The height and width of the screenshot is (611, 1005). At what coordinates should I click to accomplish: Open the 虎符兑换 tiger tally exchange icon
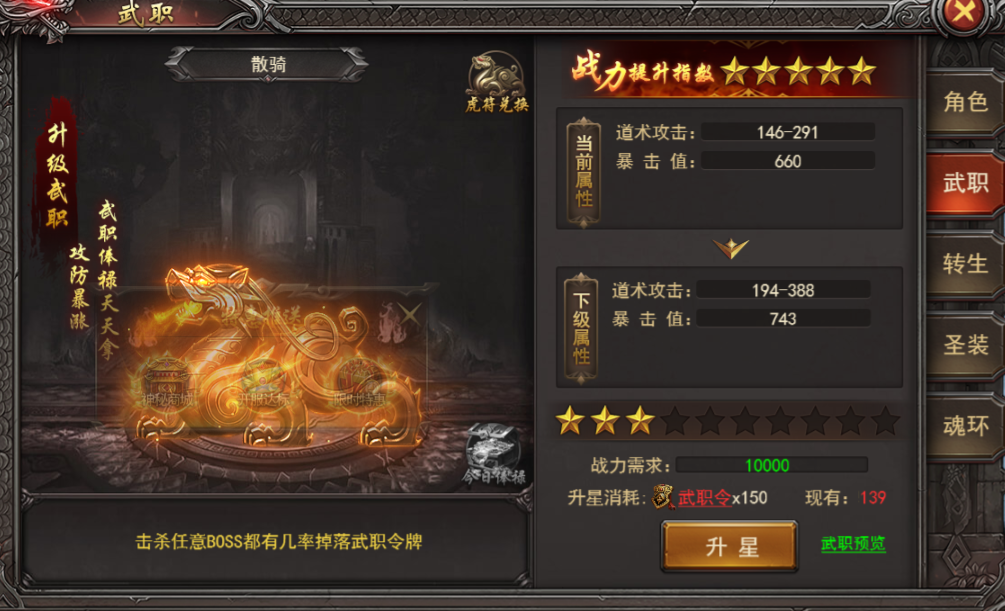click(x=496, y=82)
